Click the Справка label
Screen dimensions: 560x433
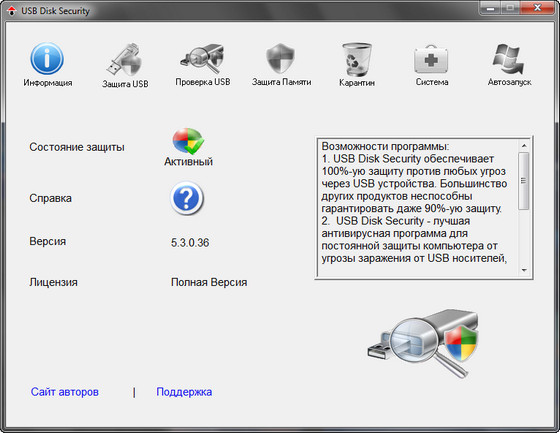(x=50, y=198)
